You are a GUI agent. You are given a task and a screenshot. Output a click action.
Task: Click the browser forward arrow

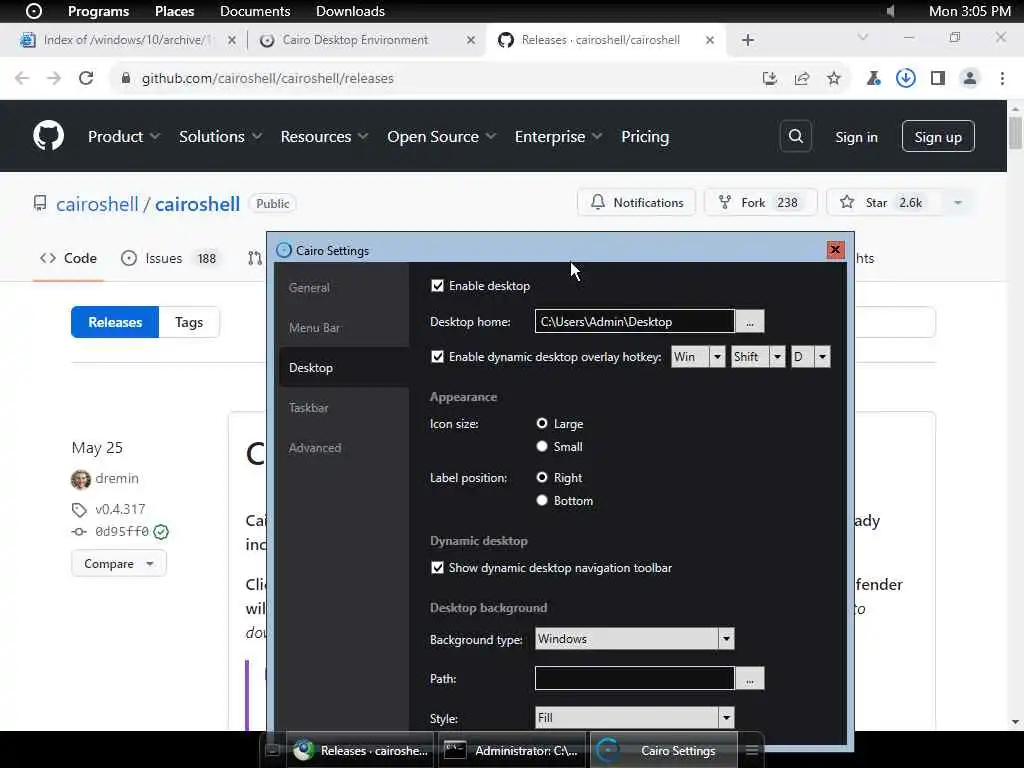tap(54, 78)
